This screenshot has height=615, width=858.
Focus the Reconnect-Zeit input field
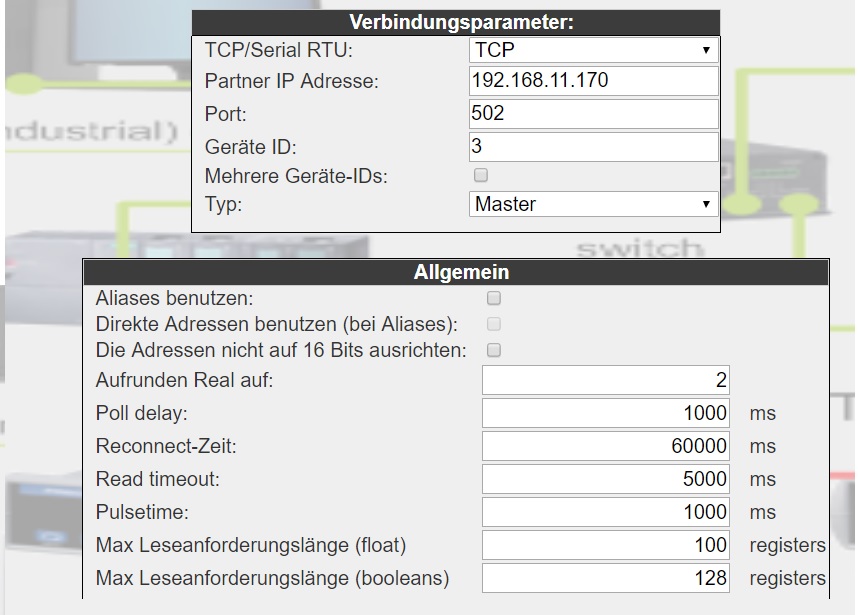[606, 445]
